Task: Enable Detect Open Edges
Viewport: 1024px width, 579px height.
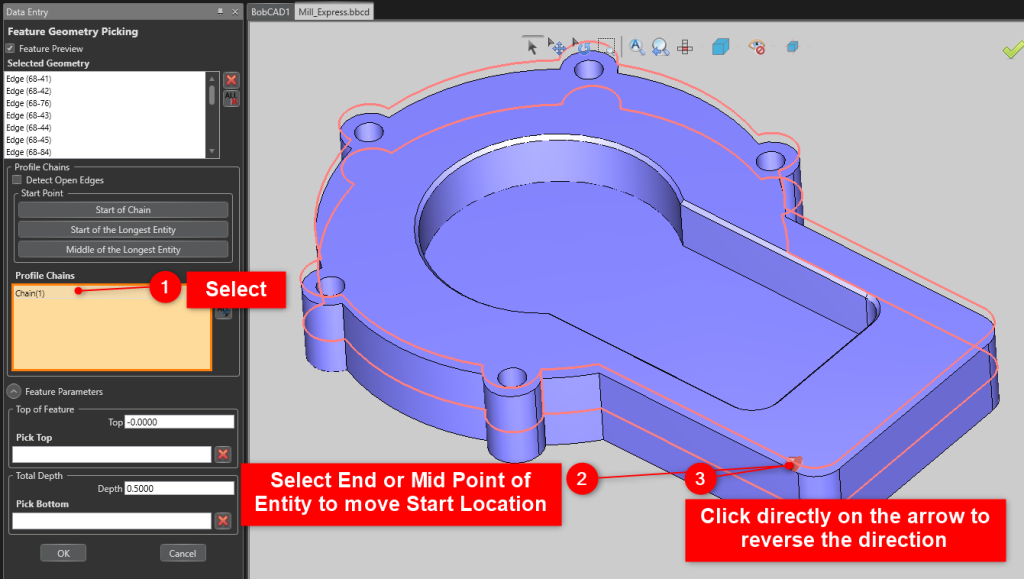Action: click(x=16, y=180)
